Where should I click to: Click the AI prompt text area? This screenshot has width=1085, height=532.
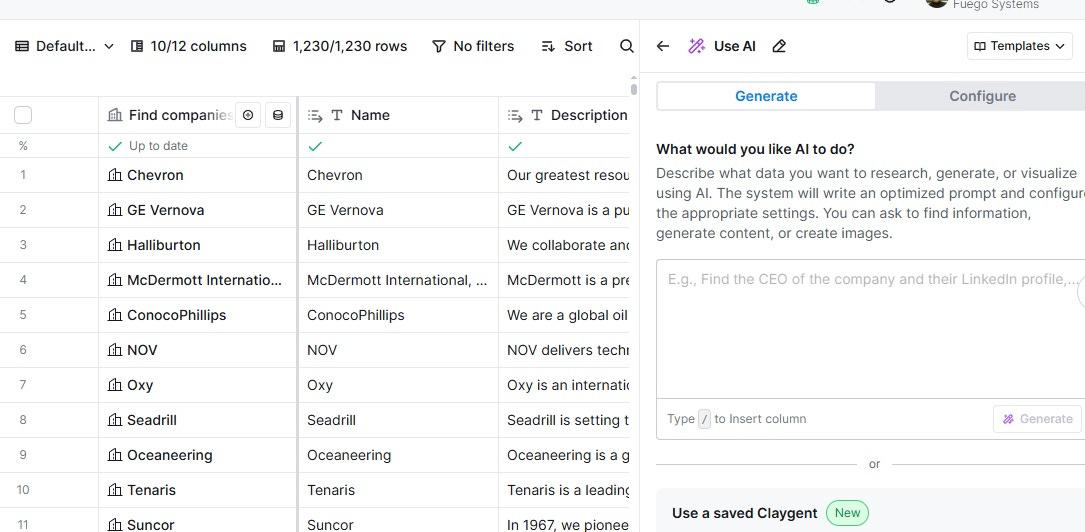(870, 329)
